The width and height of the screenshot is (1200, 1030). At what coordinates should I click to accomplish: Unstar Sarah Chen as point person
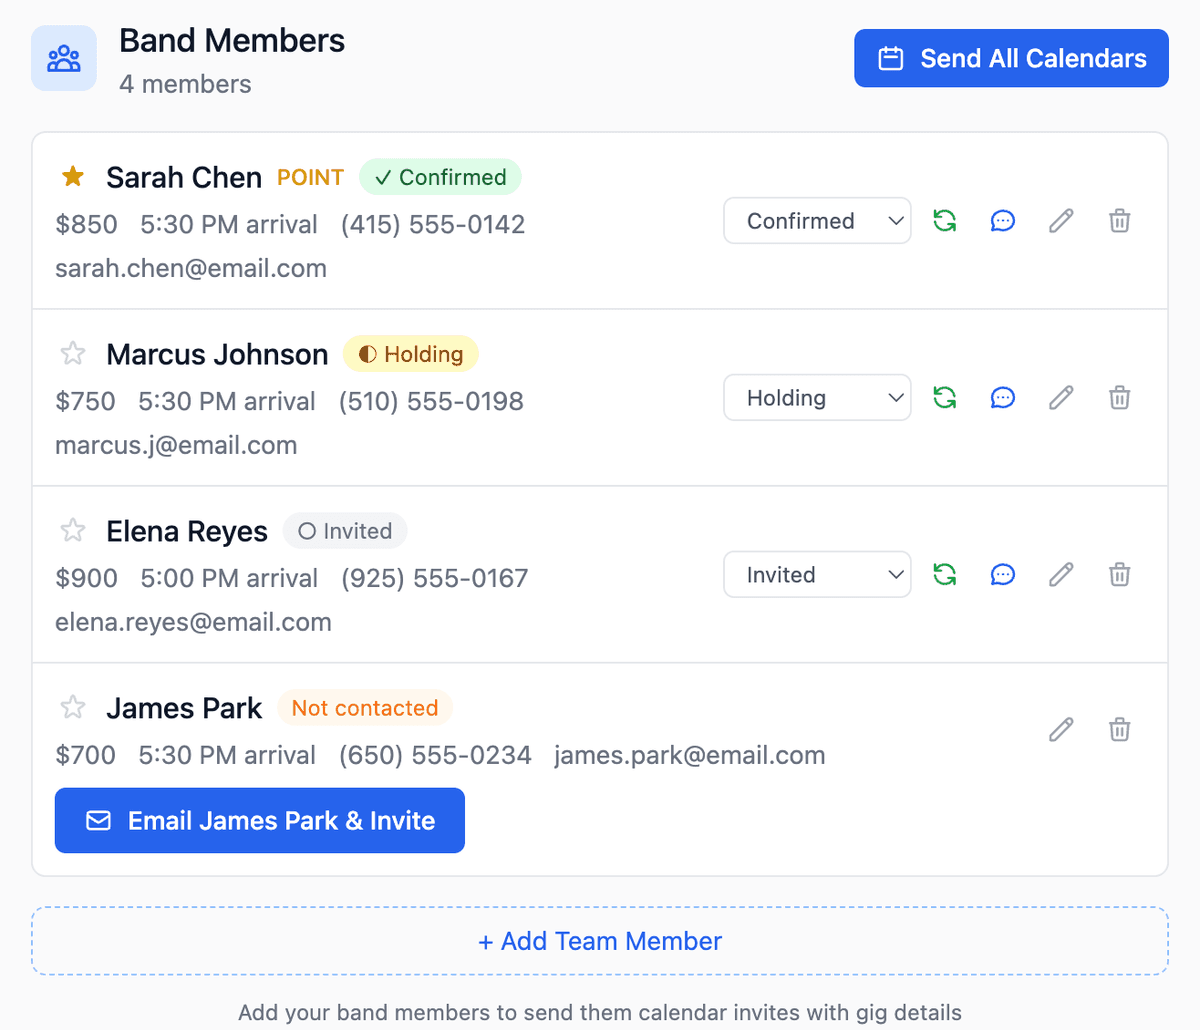(x=72, y=176)
